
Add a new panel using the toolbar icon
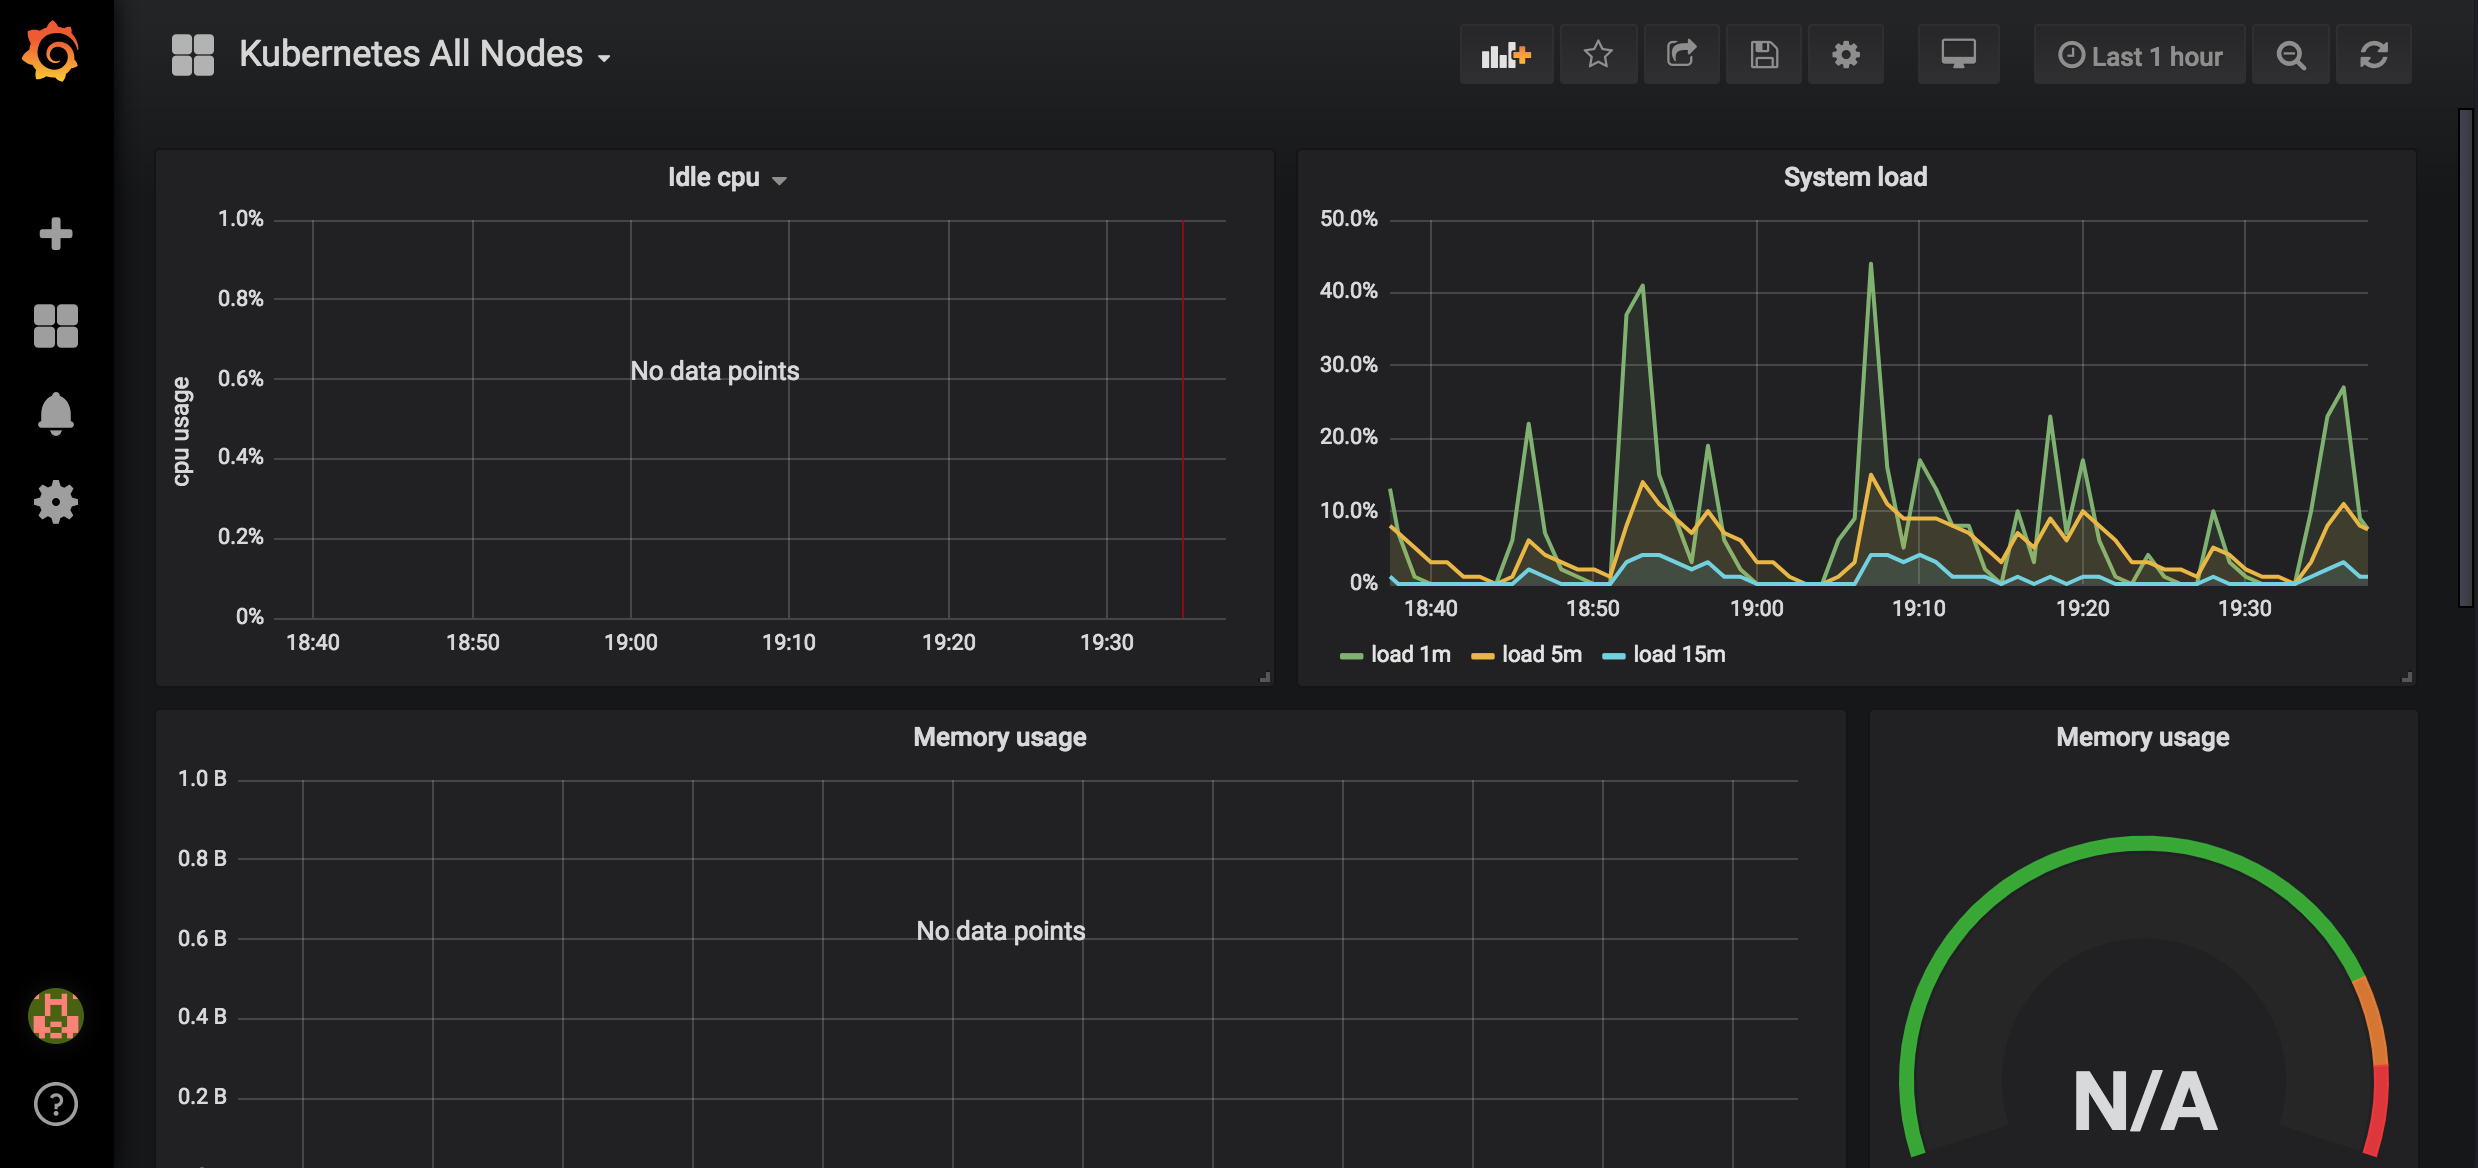[1506, 54]
